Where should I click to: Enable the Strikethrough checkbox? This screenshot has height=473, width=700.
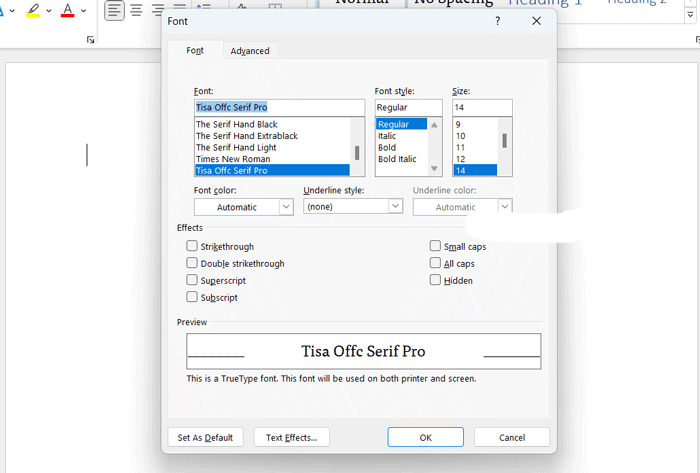[192, 246]
